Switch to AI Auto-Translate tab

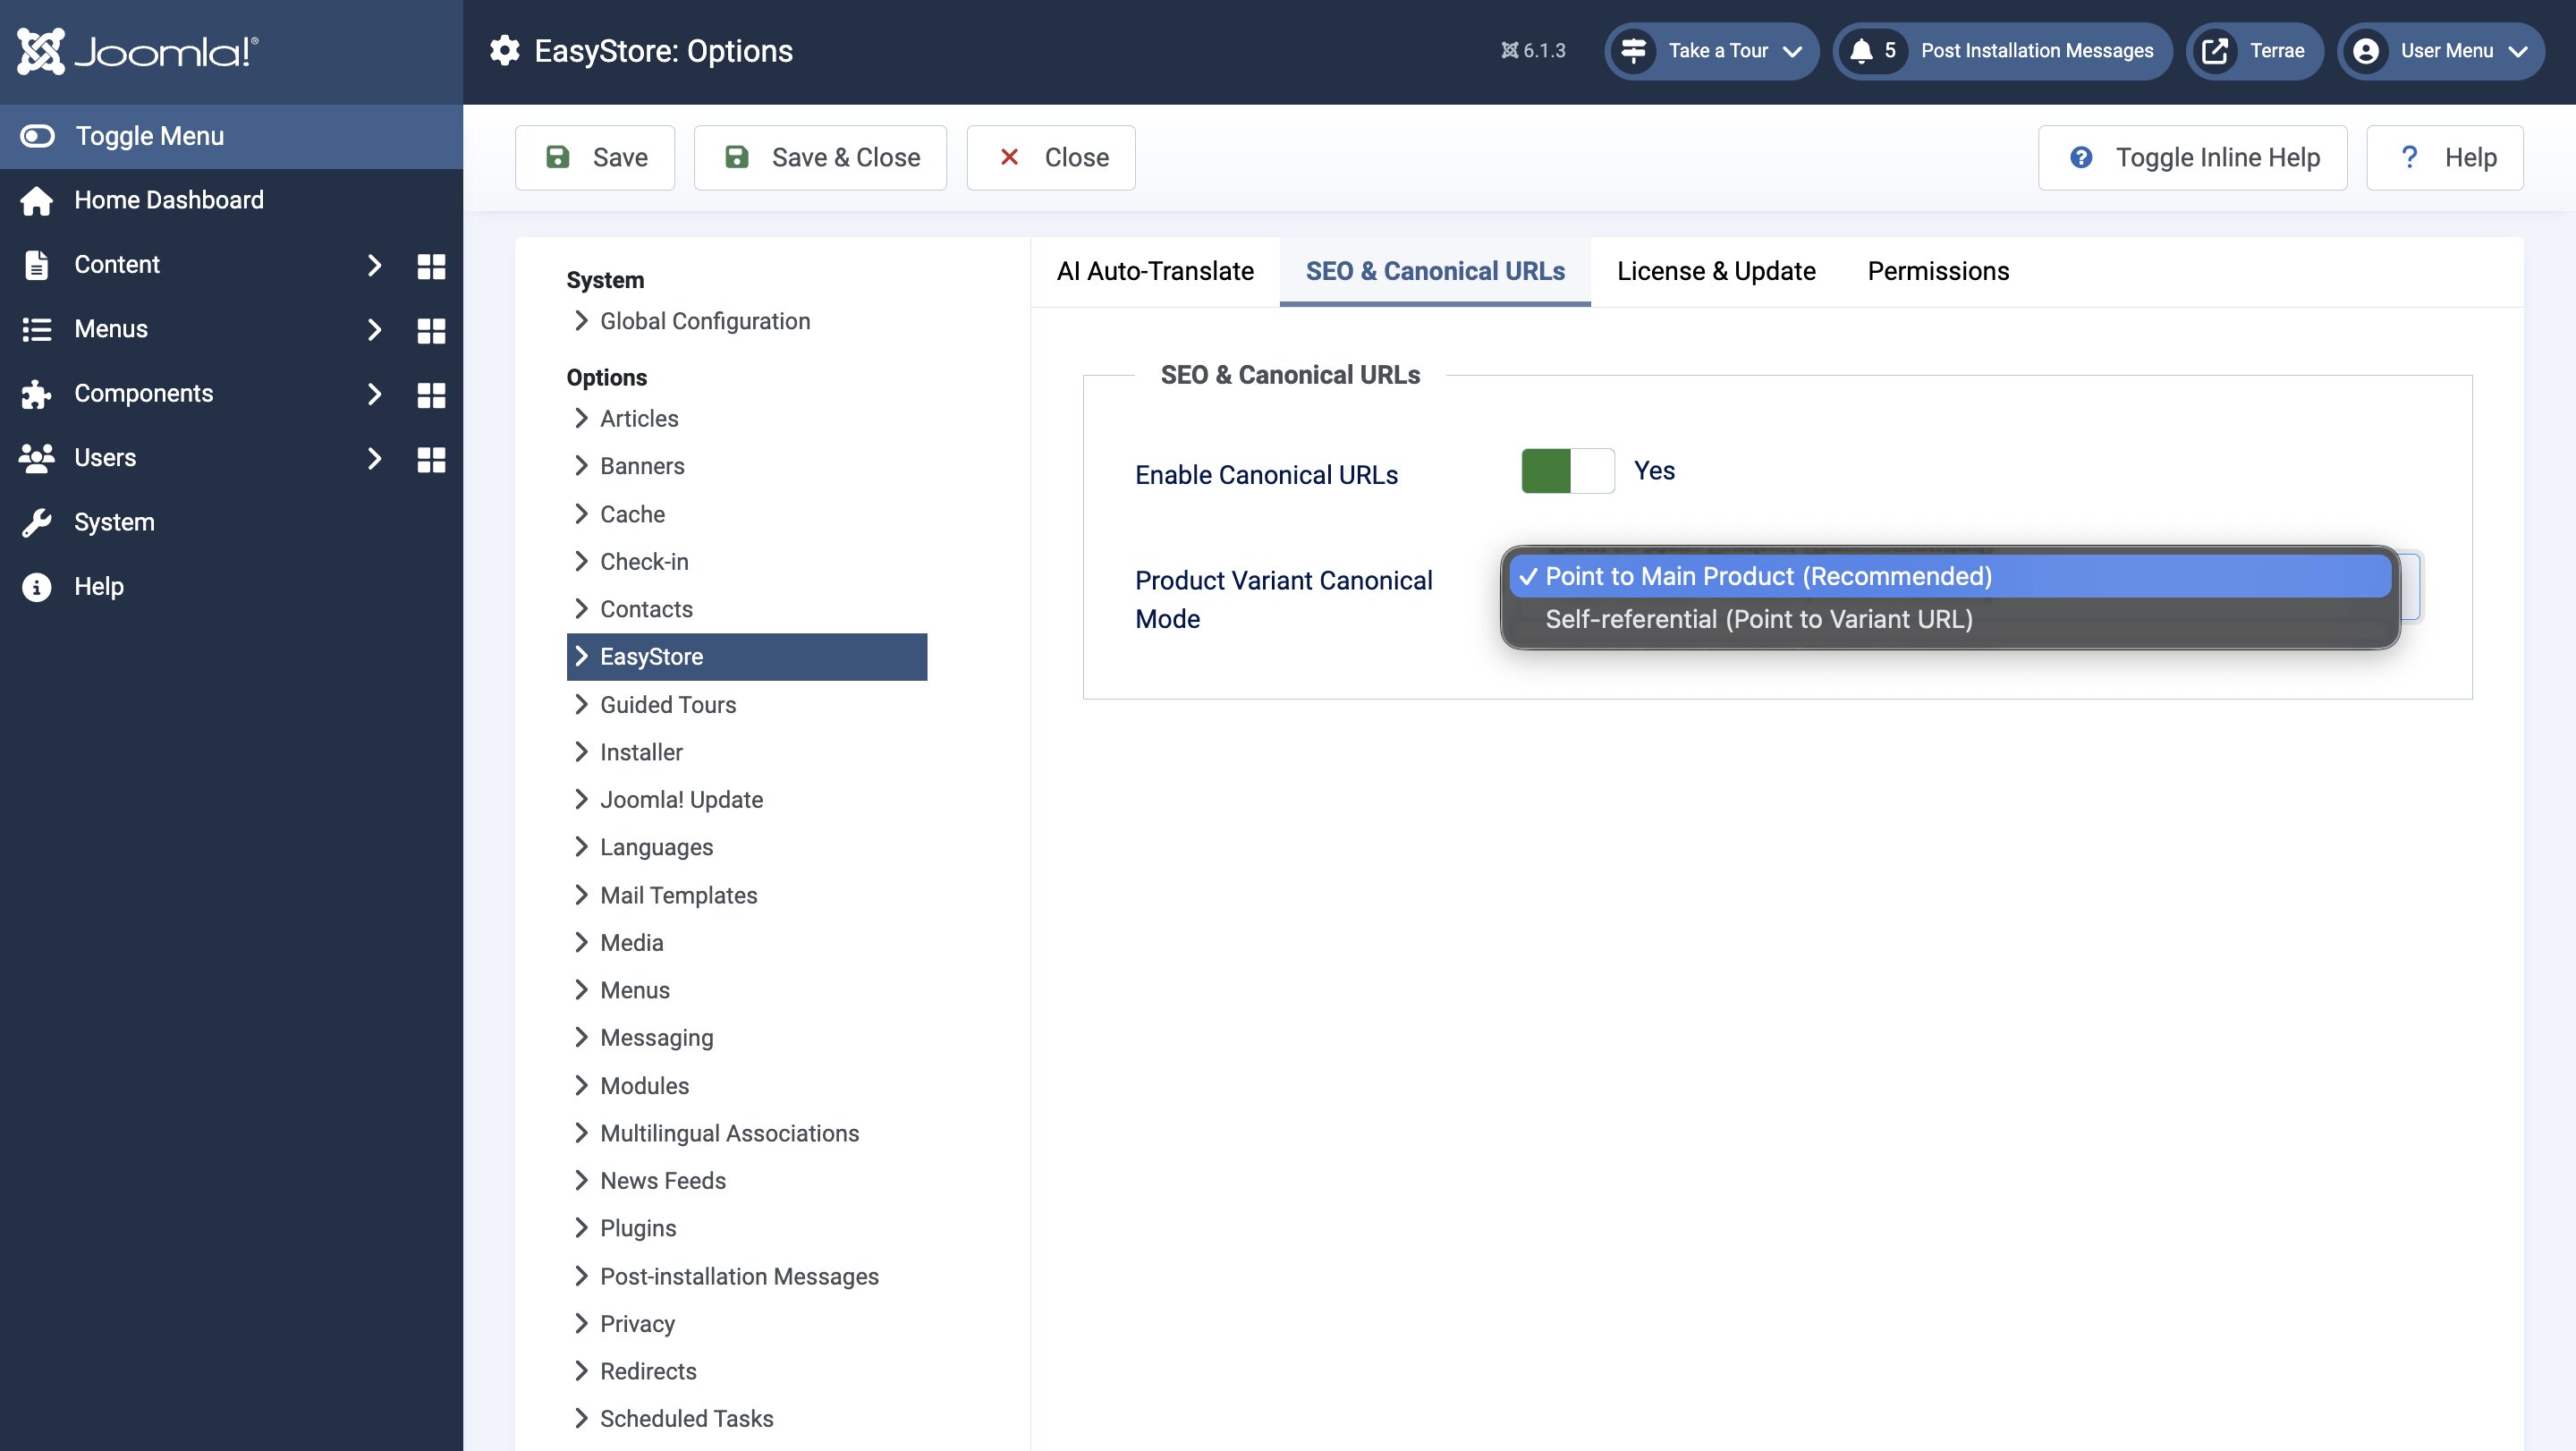[1155, 272]
